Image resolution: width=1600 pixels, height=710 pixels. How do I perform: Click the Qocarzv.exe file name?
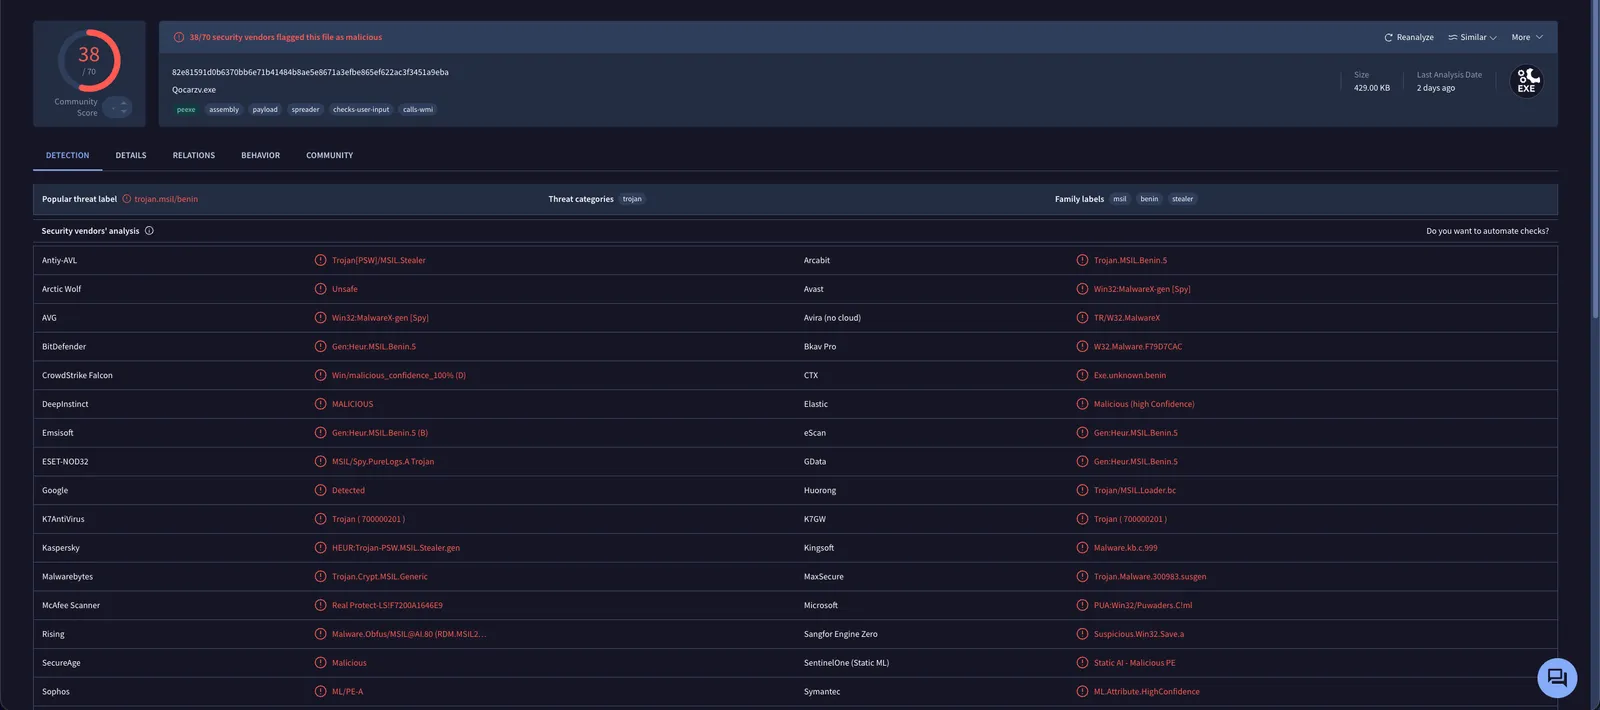click(194, 90)
